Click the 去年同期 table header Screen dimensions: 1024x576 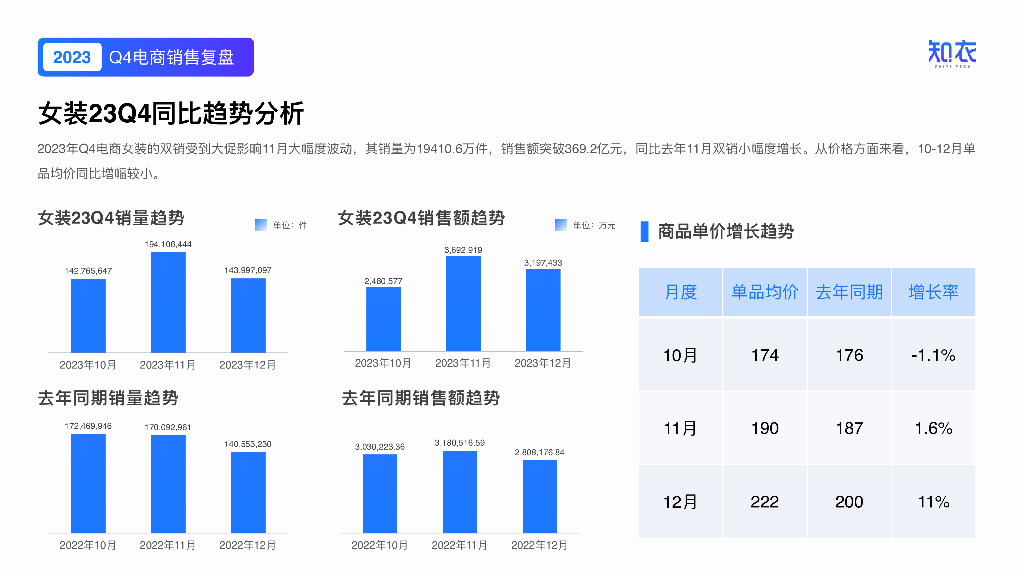coord(849,292)
